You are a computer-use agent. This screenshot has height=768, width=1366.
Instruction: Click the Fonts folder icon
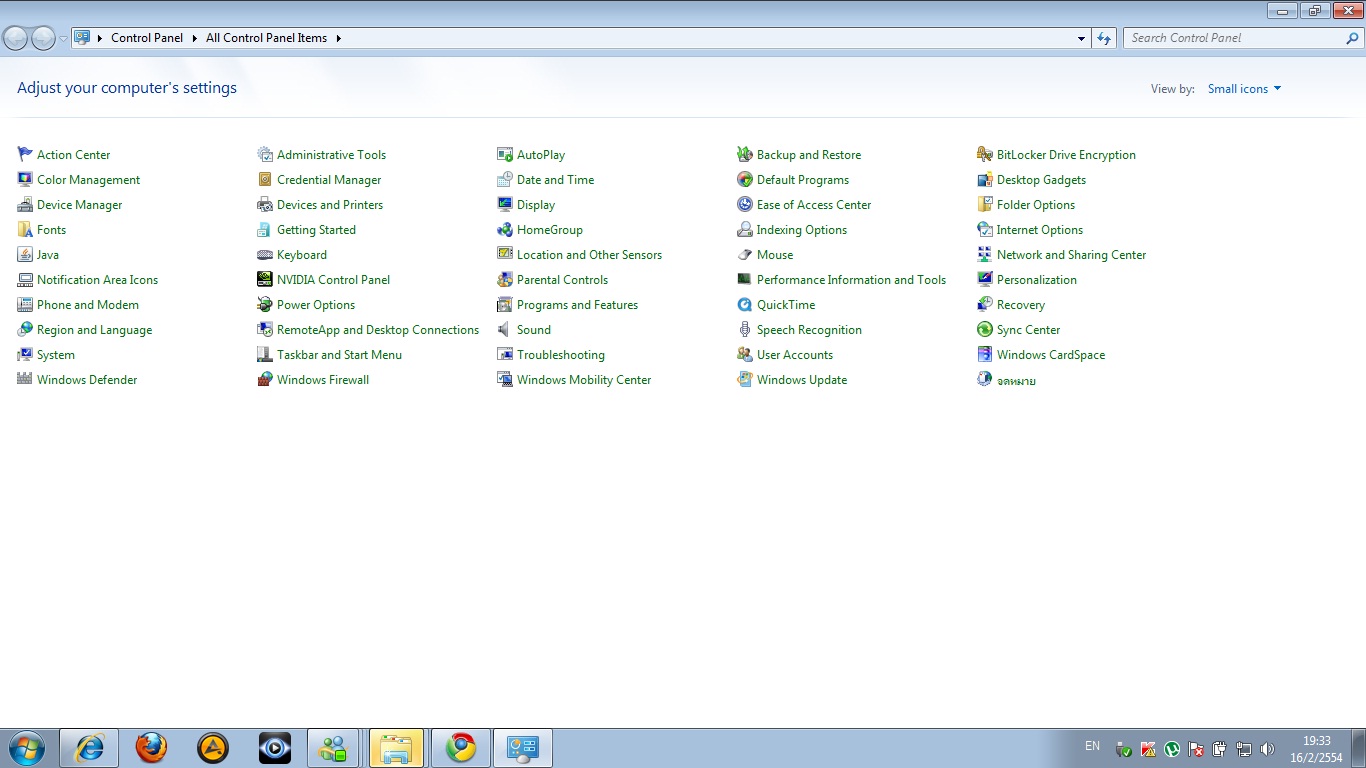click(x=25, y=229)
